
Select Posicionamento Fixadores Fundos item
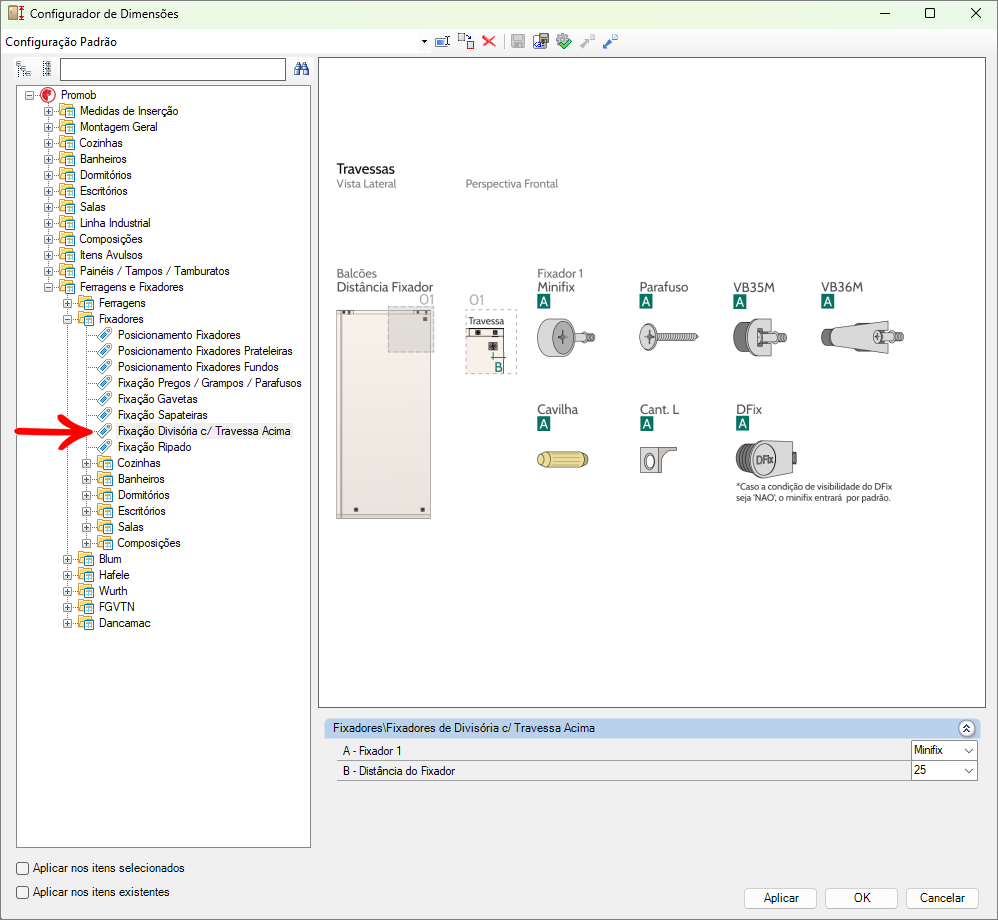point(198,367)
